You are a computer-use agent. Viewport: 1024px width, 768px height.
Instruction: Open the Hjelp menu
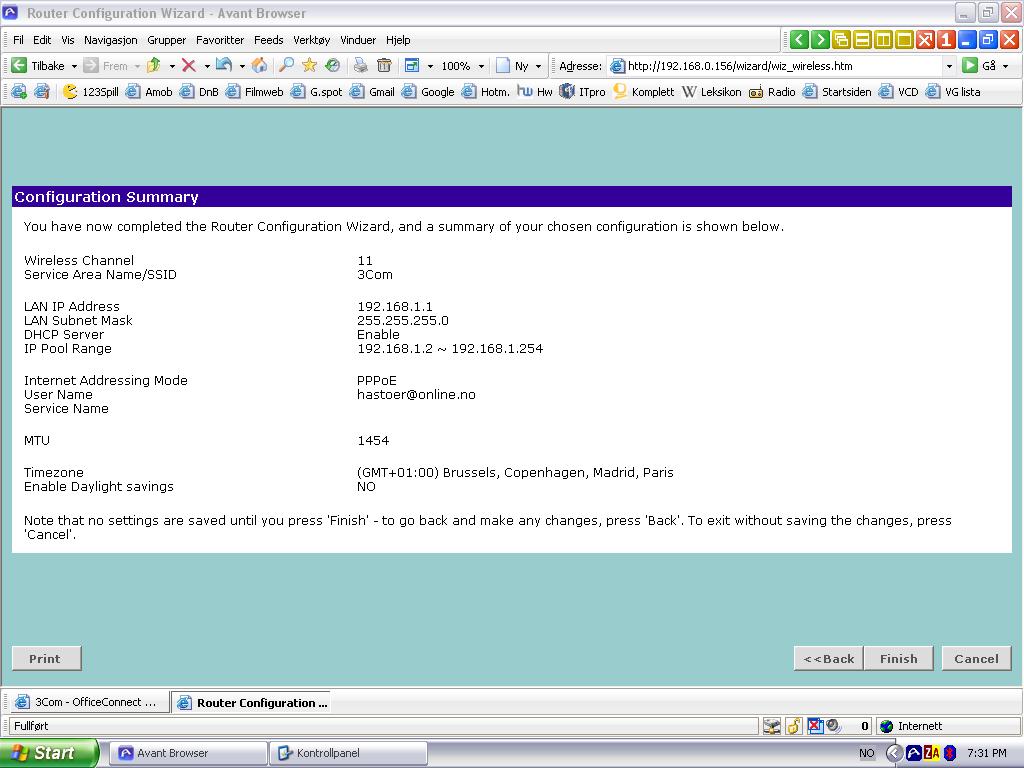[398, 40]
